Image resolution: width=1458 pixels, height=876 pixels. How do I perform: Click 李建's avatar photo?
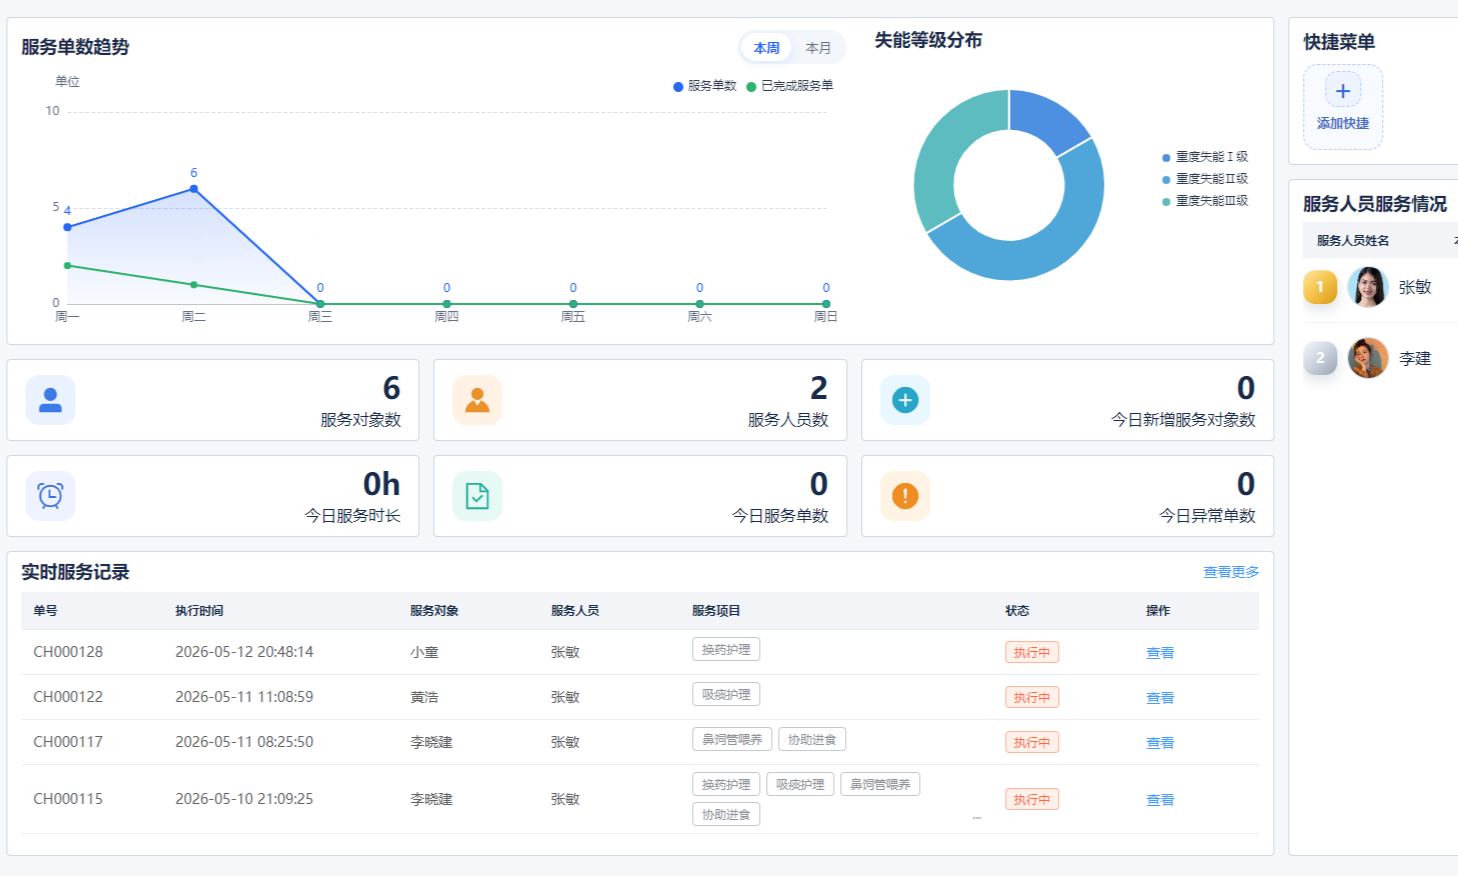(1368, 358)
